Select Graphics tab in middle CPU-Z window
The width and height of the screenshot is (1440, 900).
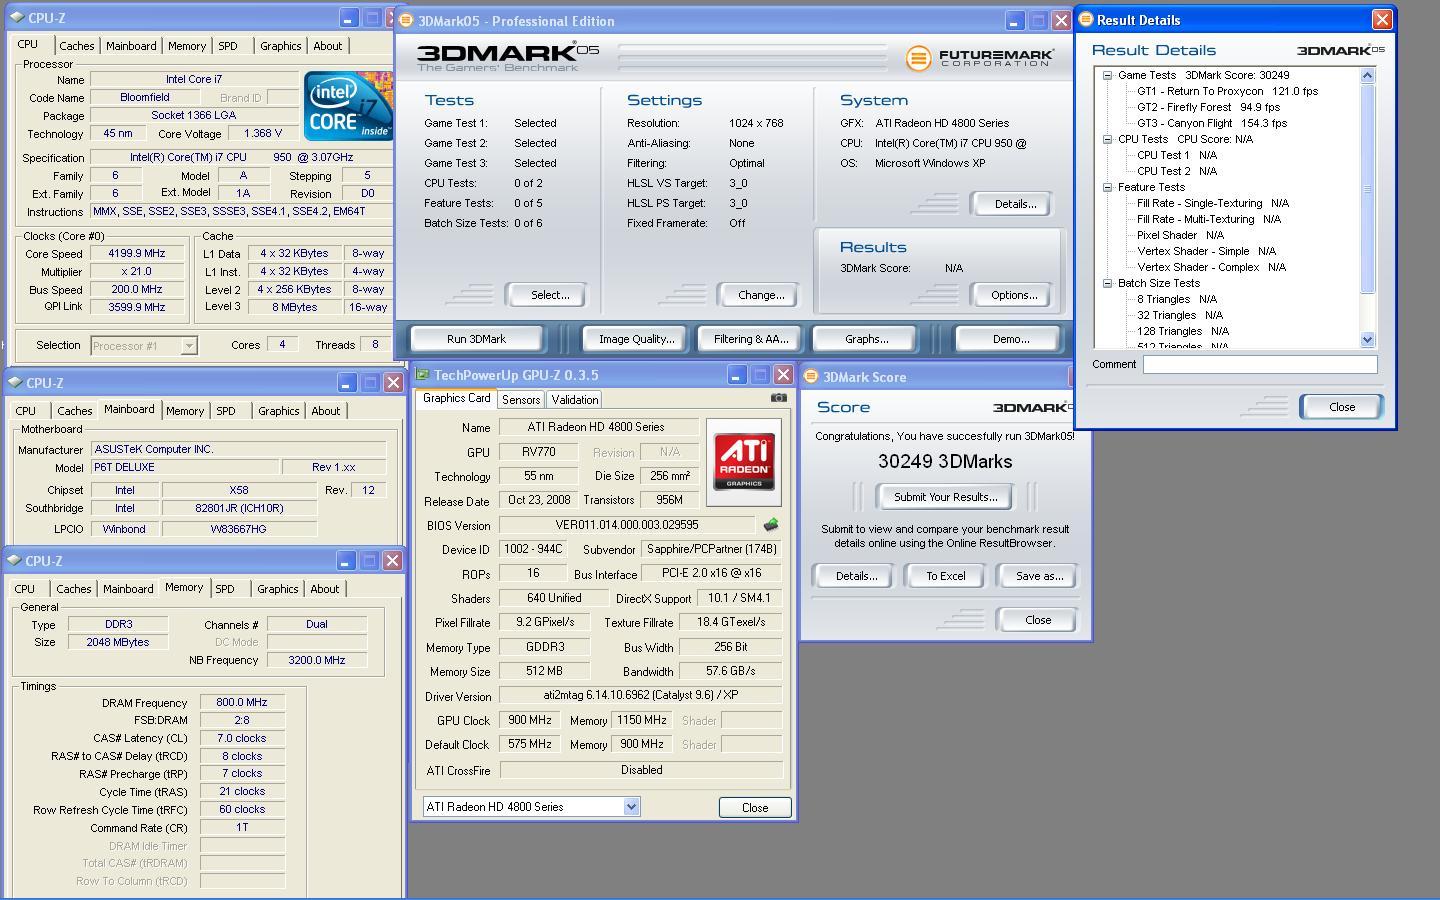coord(278,411)
